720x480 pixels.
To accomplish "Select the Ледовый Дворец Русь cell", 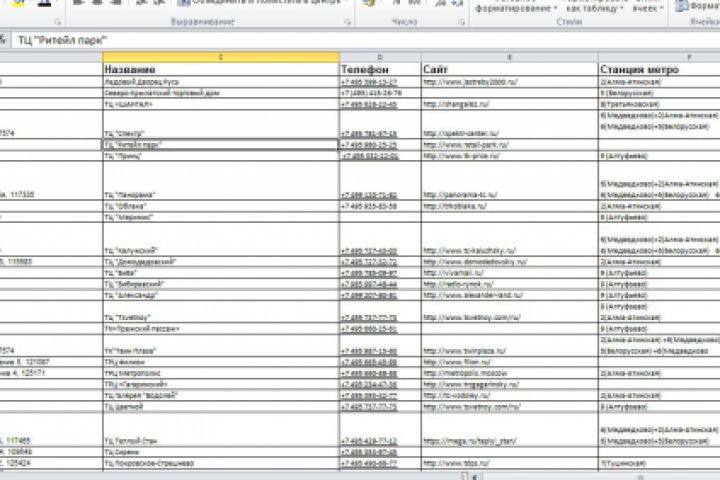I will coord(221,82).
